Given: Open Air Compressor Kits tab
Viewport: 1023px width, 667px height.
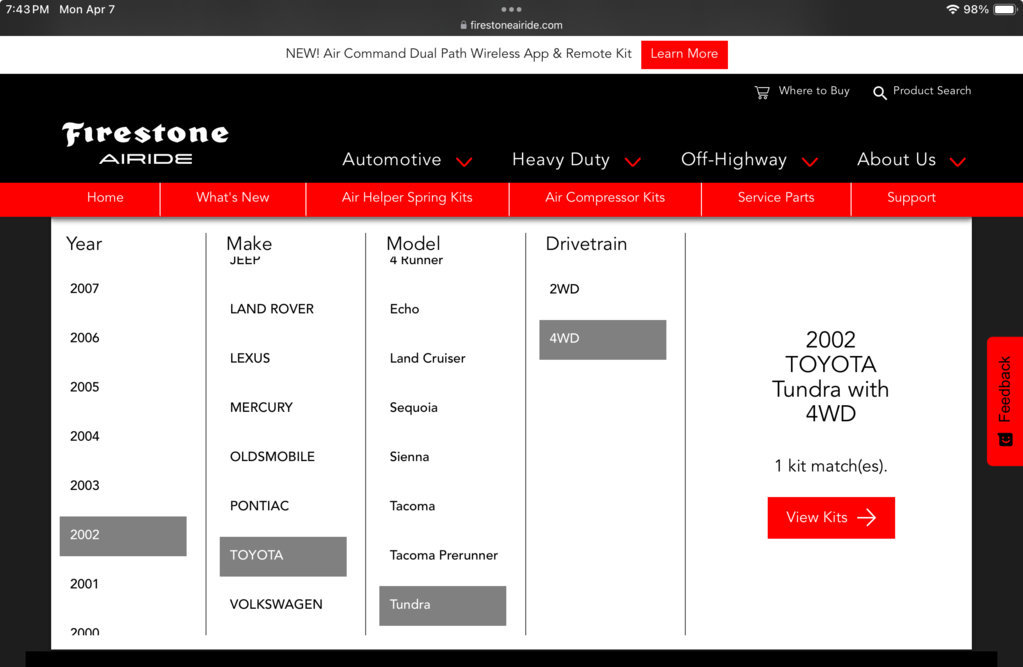Looking at the screenshot, I should click(x=605, y=198).
